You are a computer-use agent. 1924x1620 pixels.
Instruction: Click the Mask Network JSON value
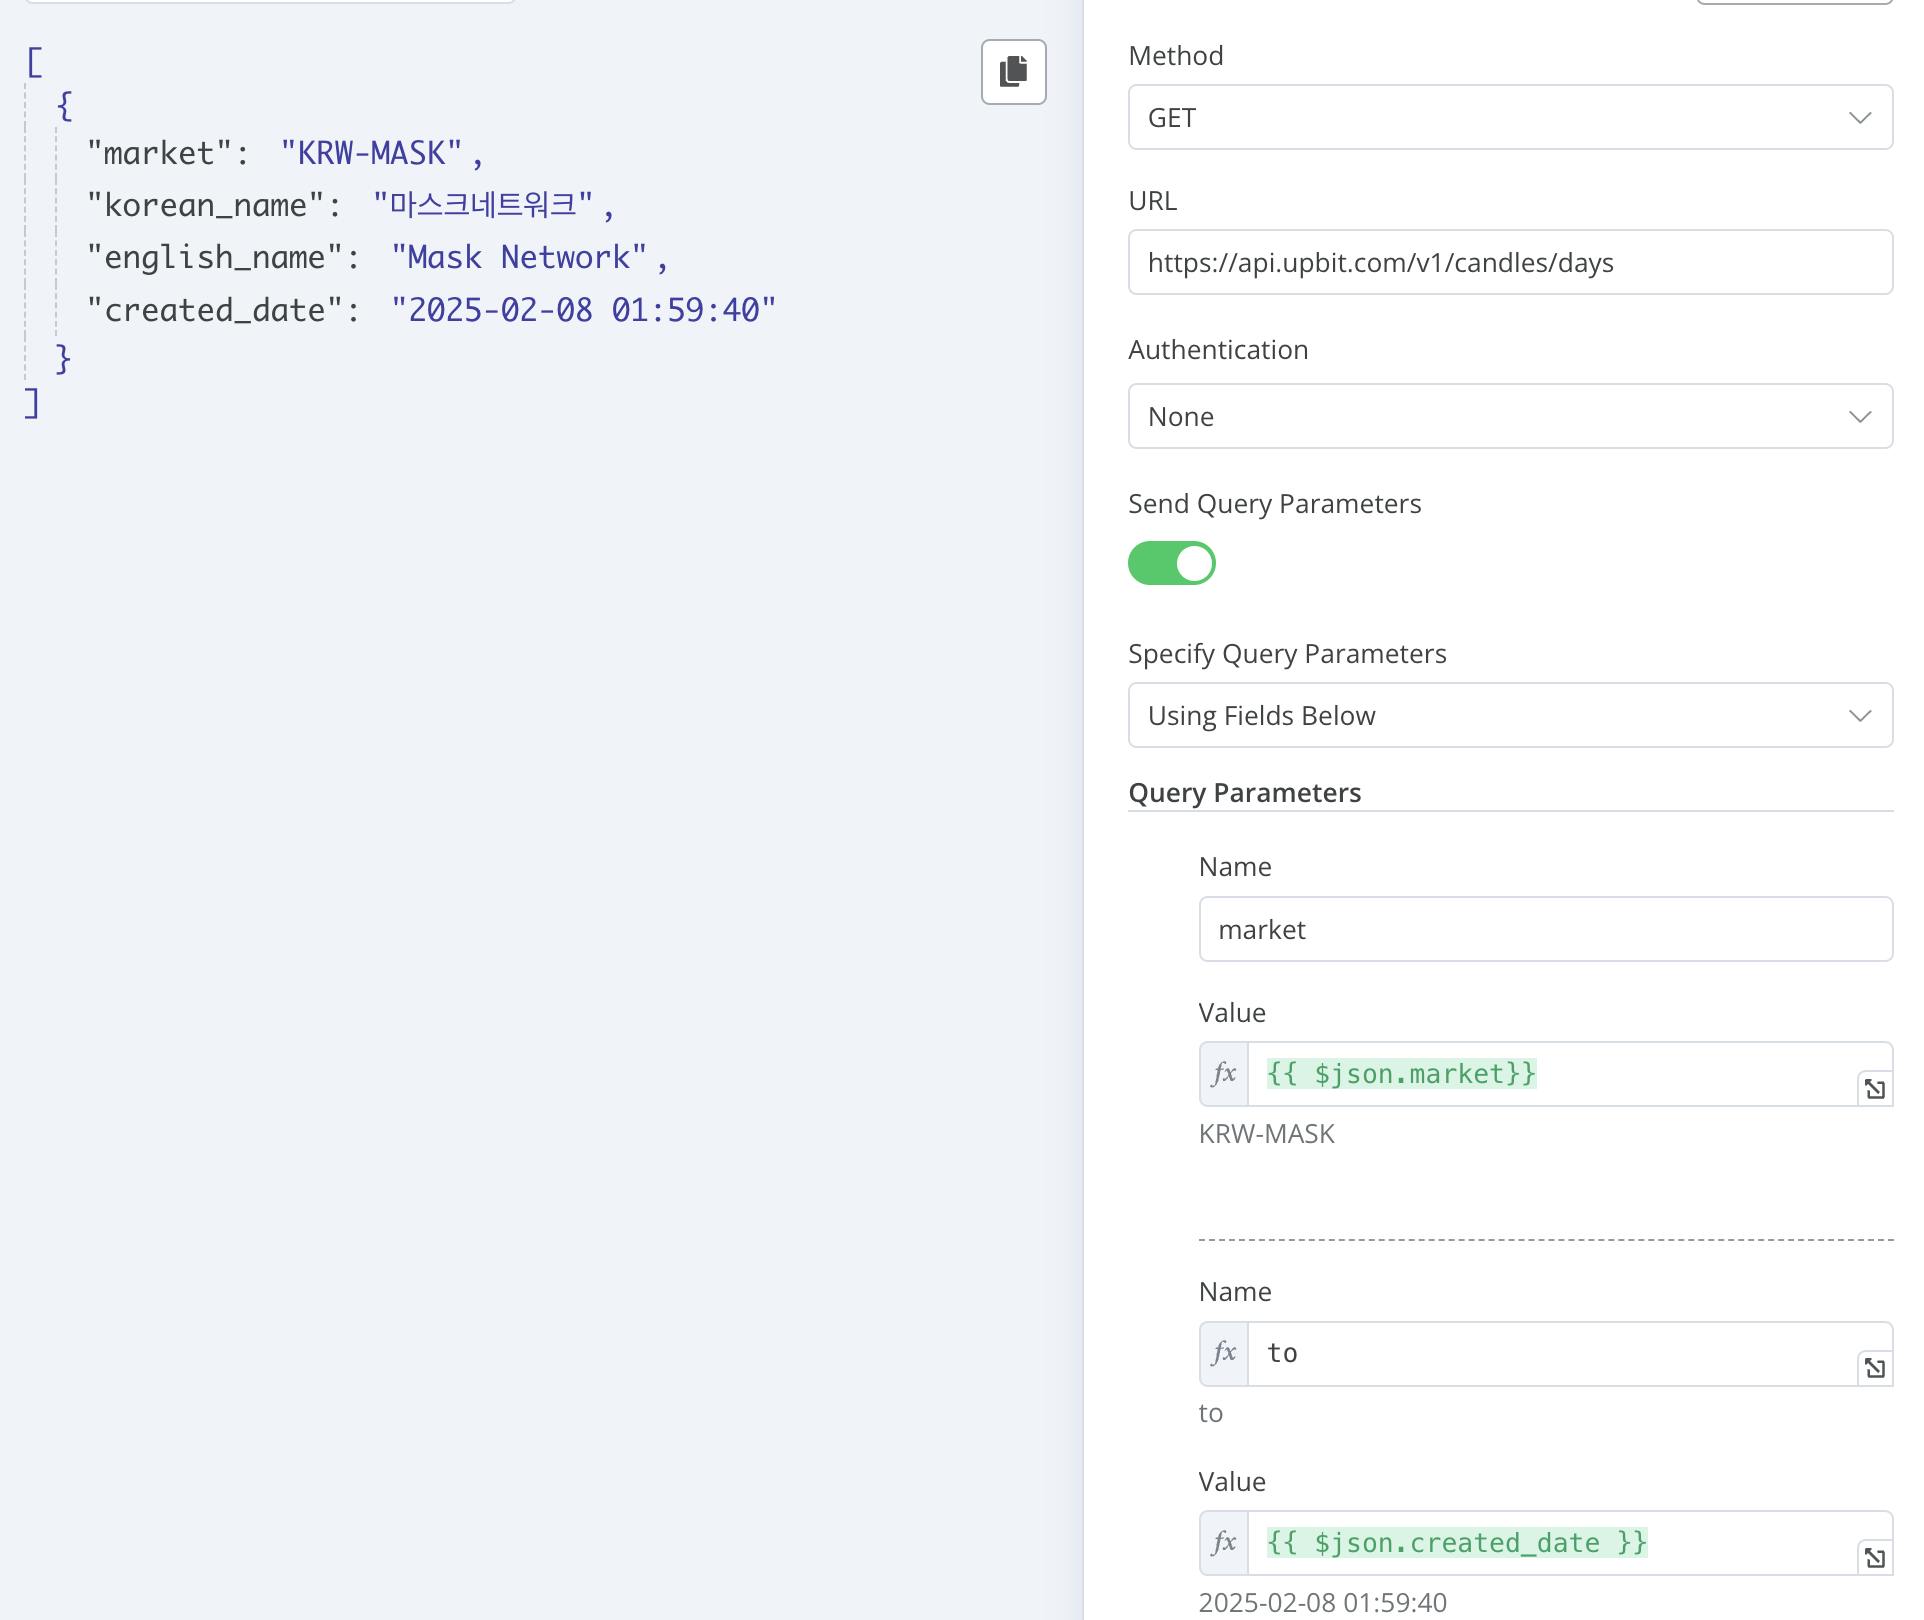519,258
